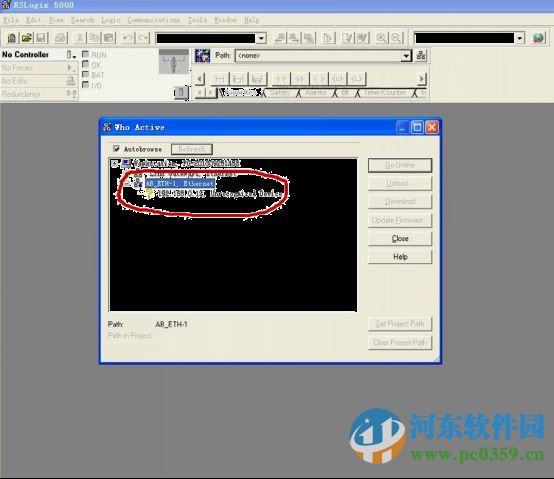Image resolution: width=554 pixels, height=479 pixels.
Task: Click the Download button
Action: (400, 202)
